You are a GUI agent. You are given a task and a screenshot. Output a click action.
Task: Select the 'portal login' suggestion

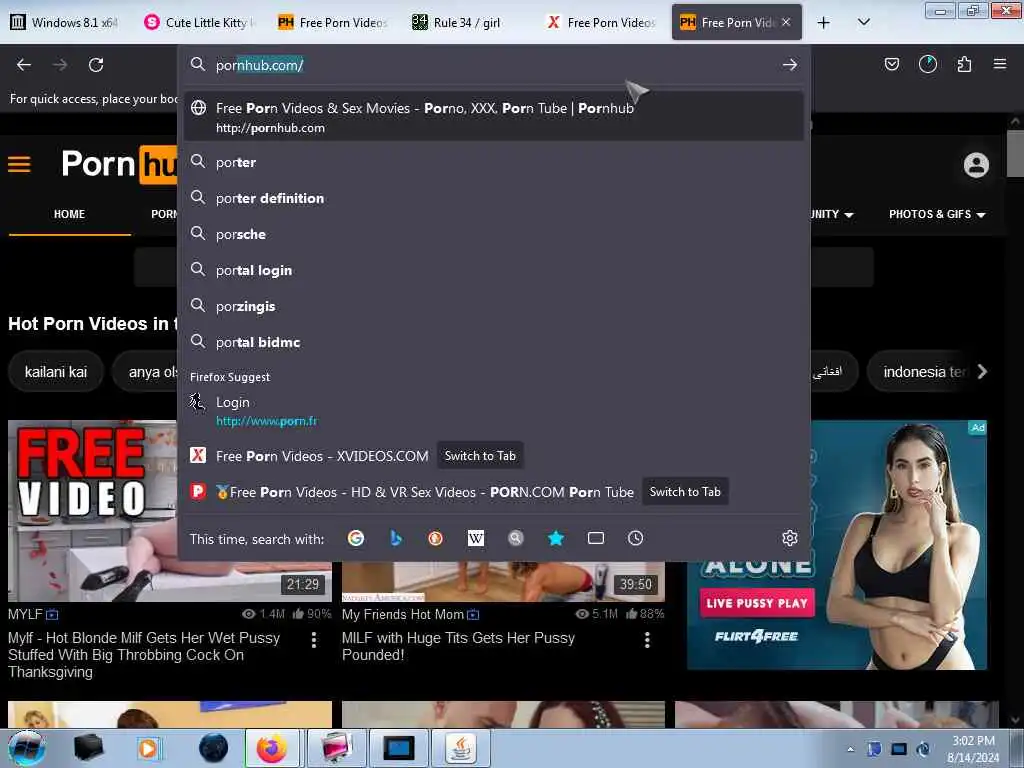click(x=493, y=270)
